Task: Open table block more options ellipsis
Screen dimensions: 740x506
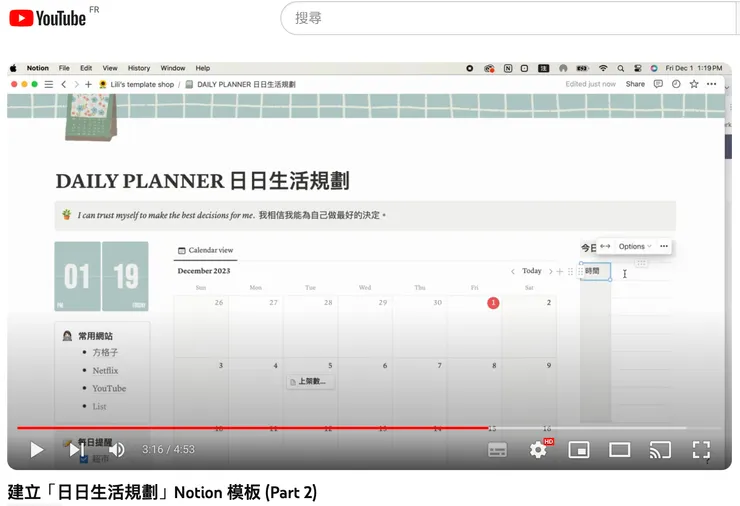Action: [x=664, y=246]
